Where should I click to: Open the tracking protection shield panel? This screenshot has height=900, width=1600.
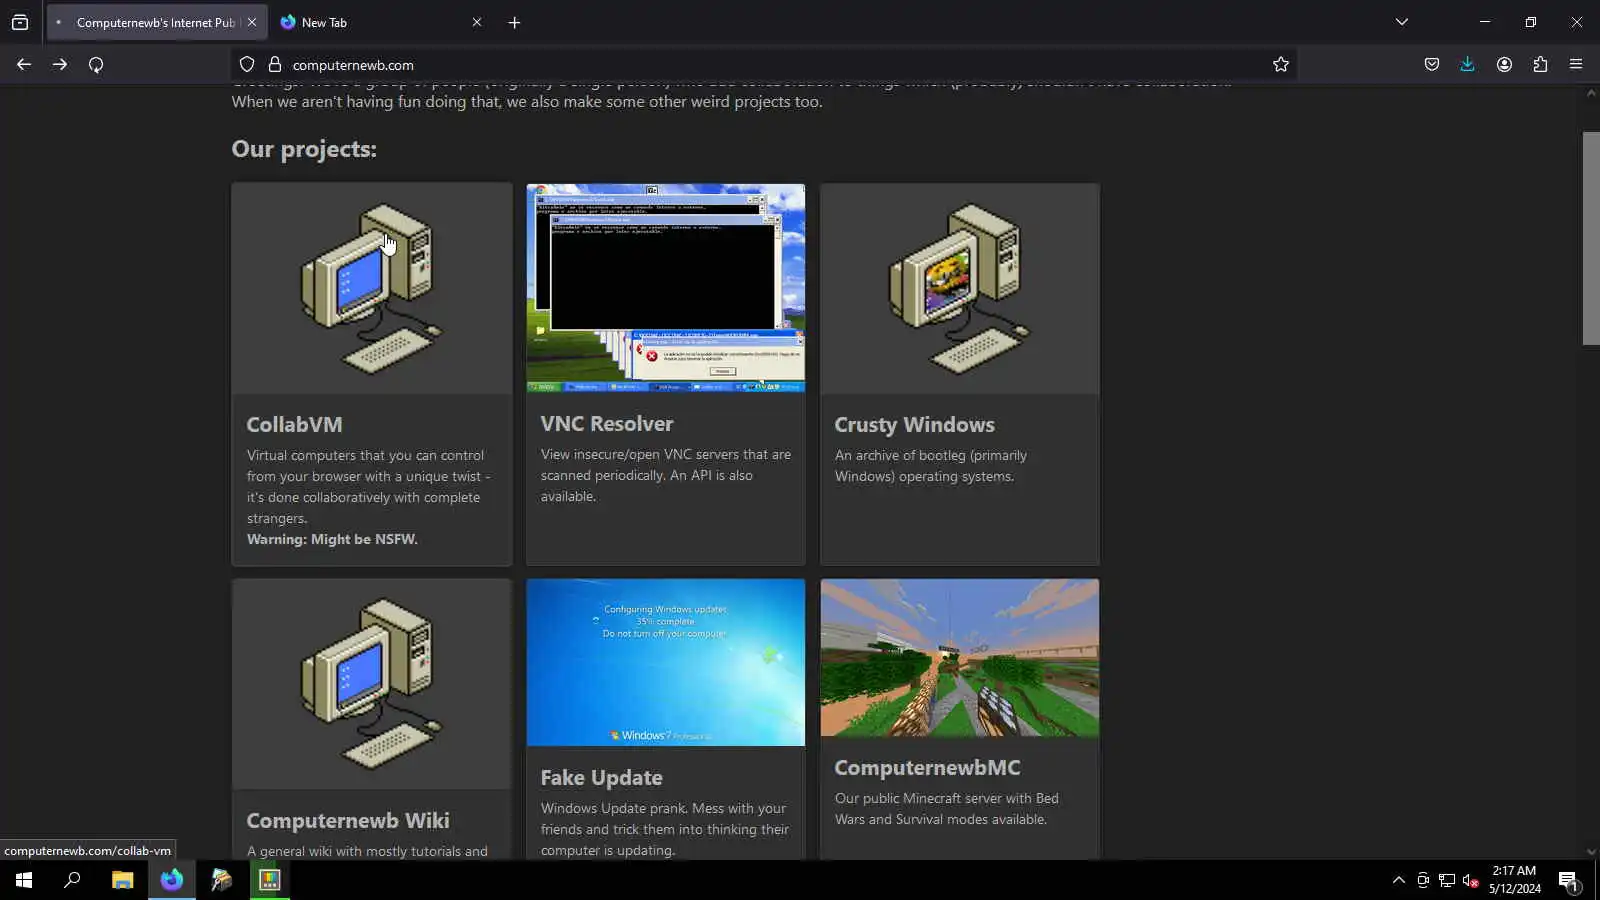pyautogui.click(x=247, y=65)
